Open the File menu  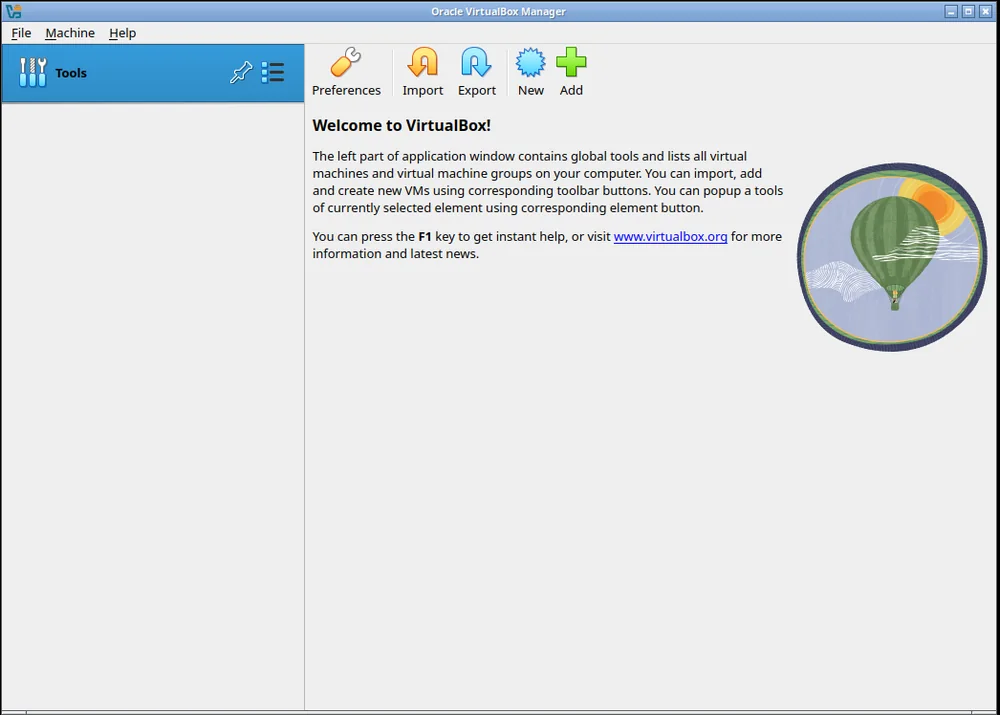point(21,33)
